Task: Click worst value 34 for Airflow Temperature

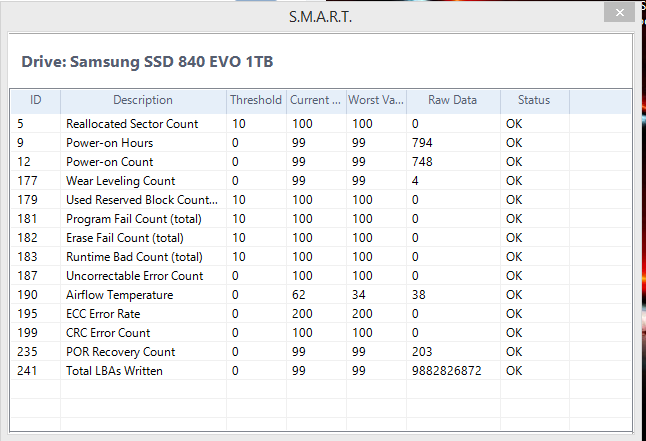Action: [x=359, y=295]
